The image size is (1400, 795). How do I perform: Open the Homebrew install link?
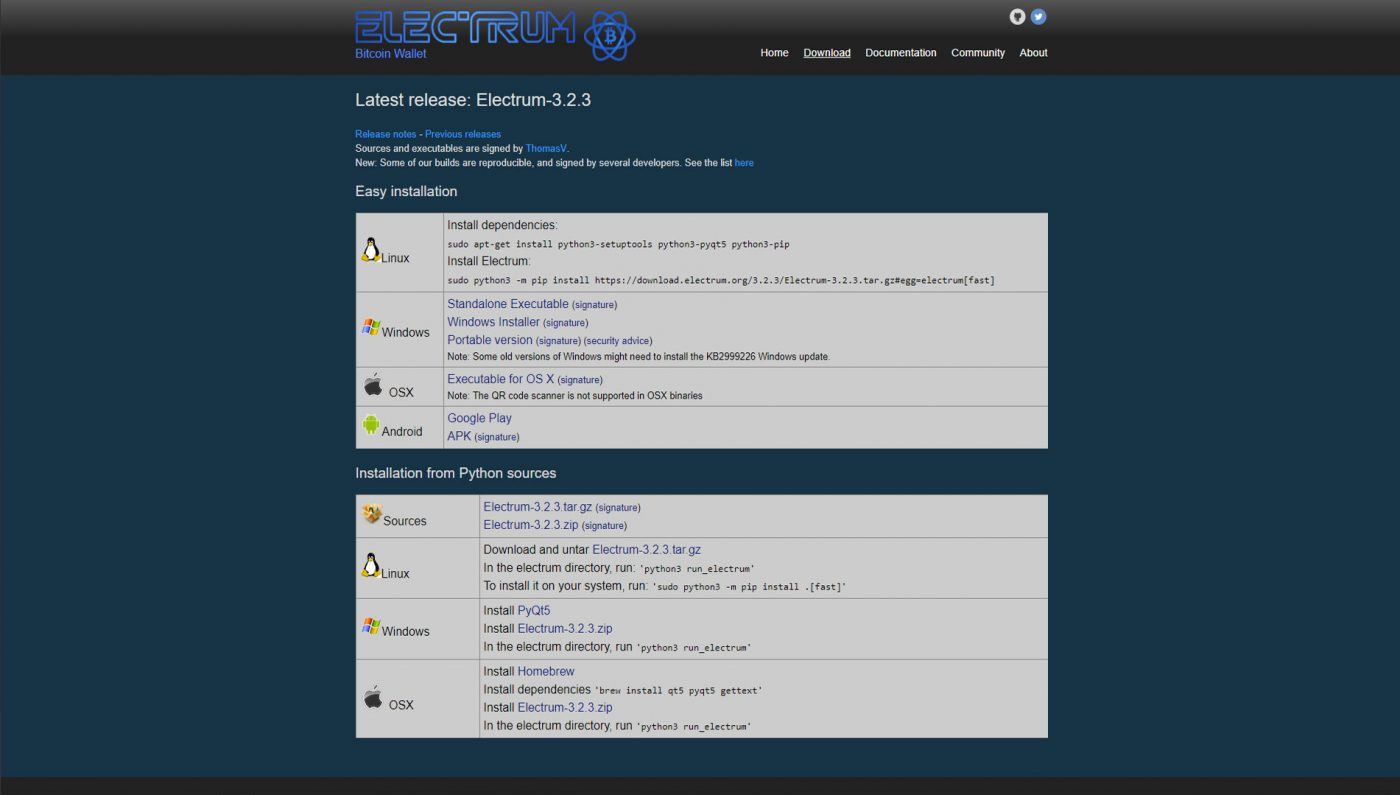(x=546, y=672)
